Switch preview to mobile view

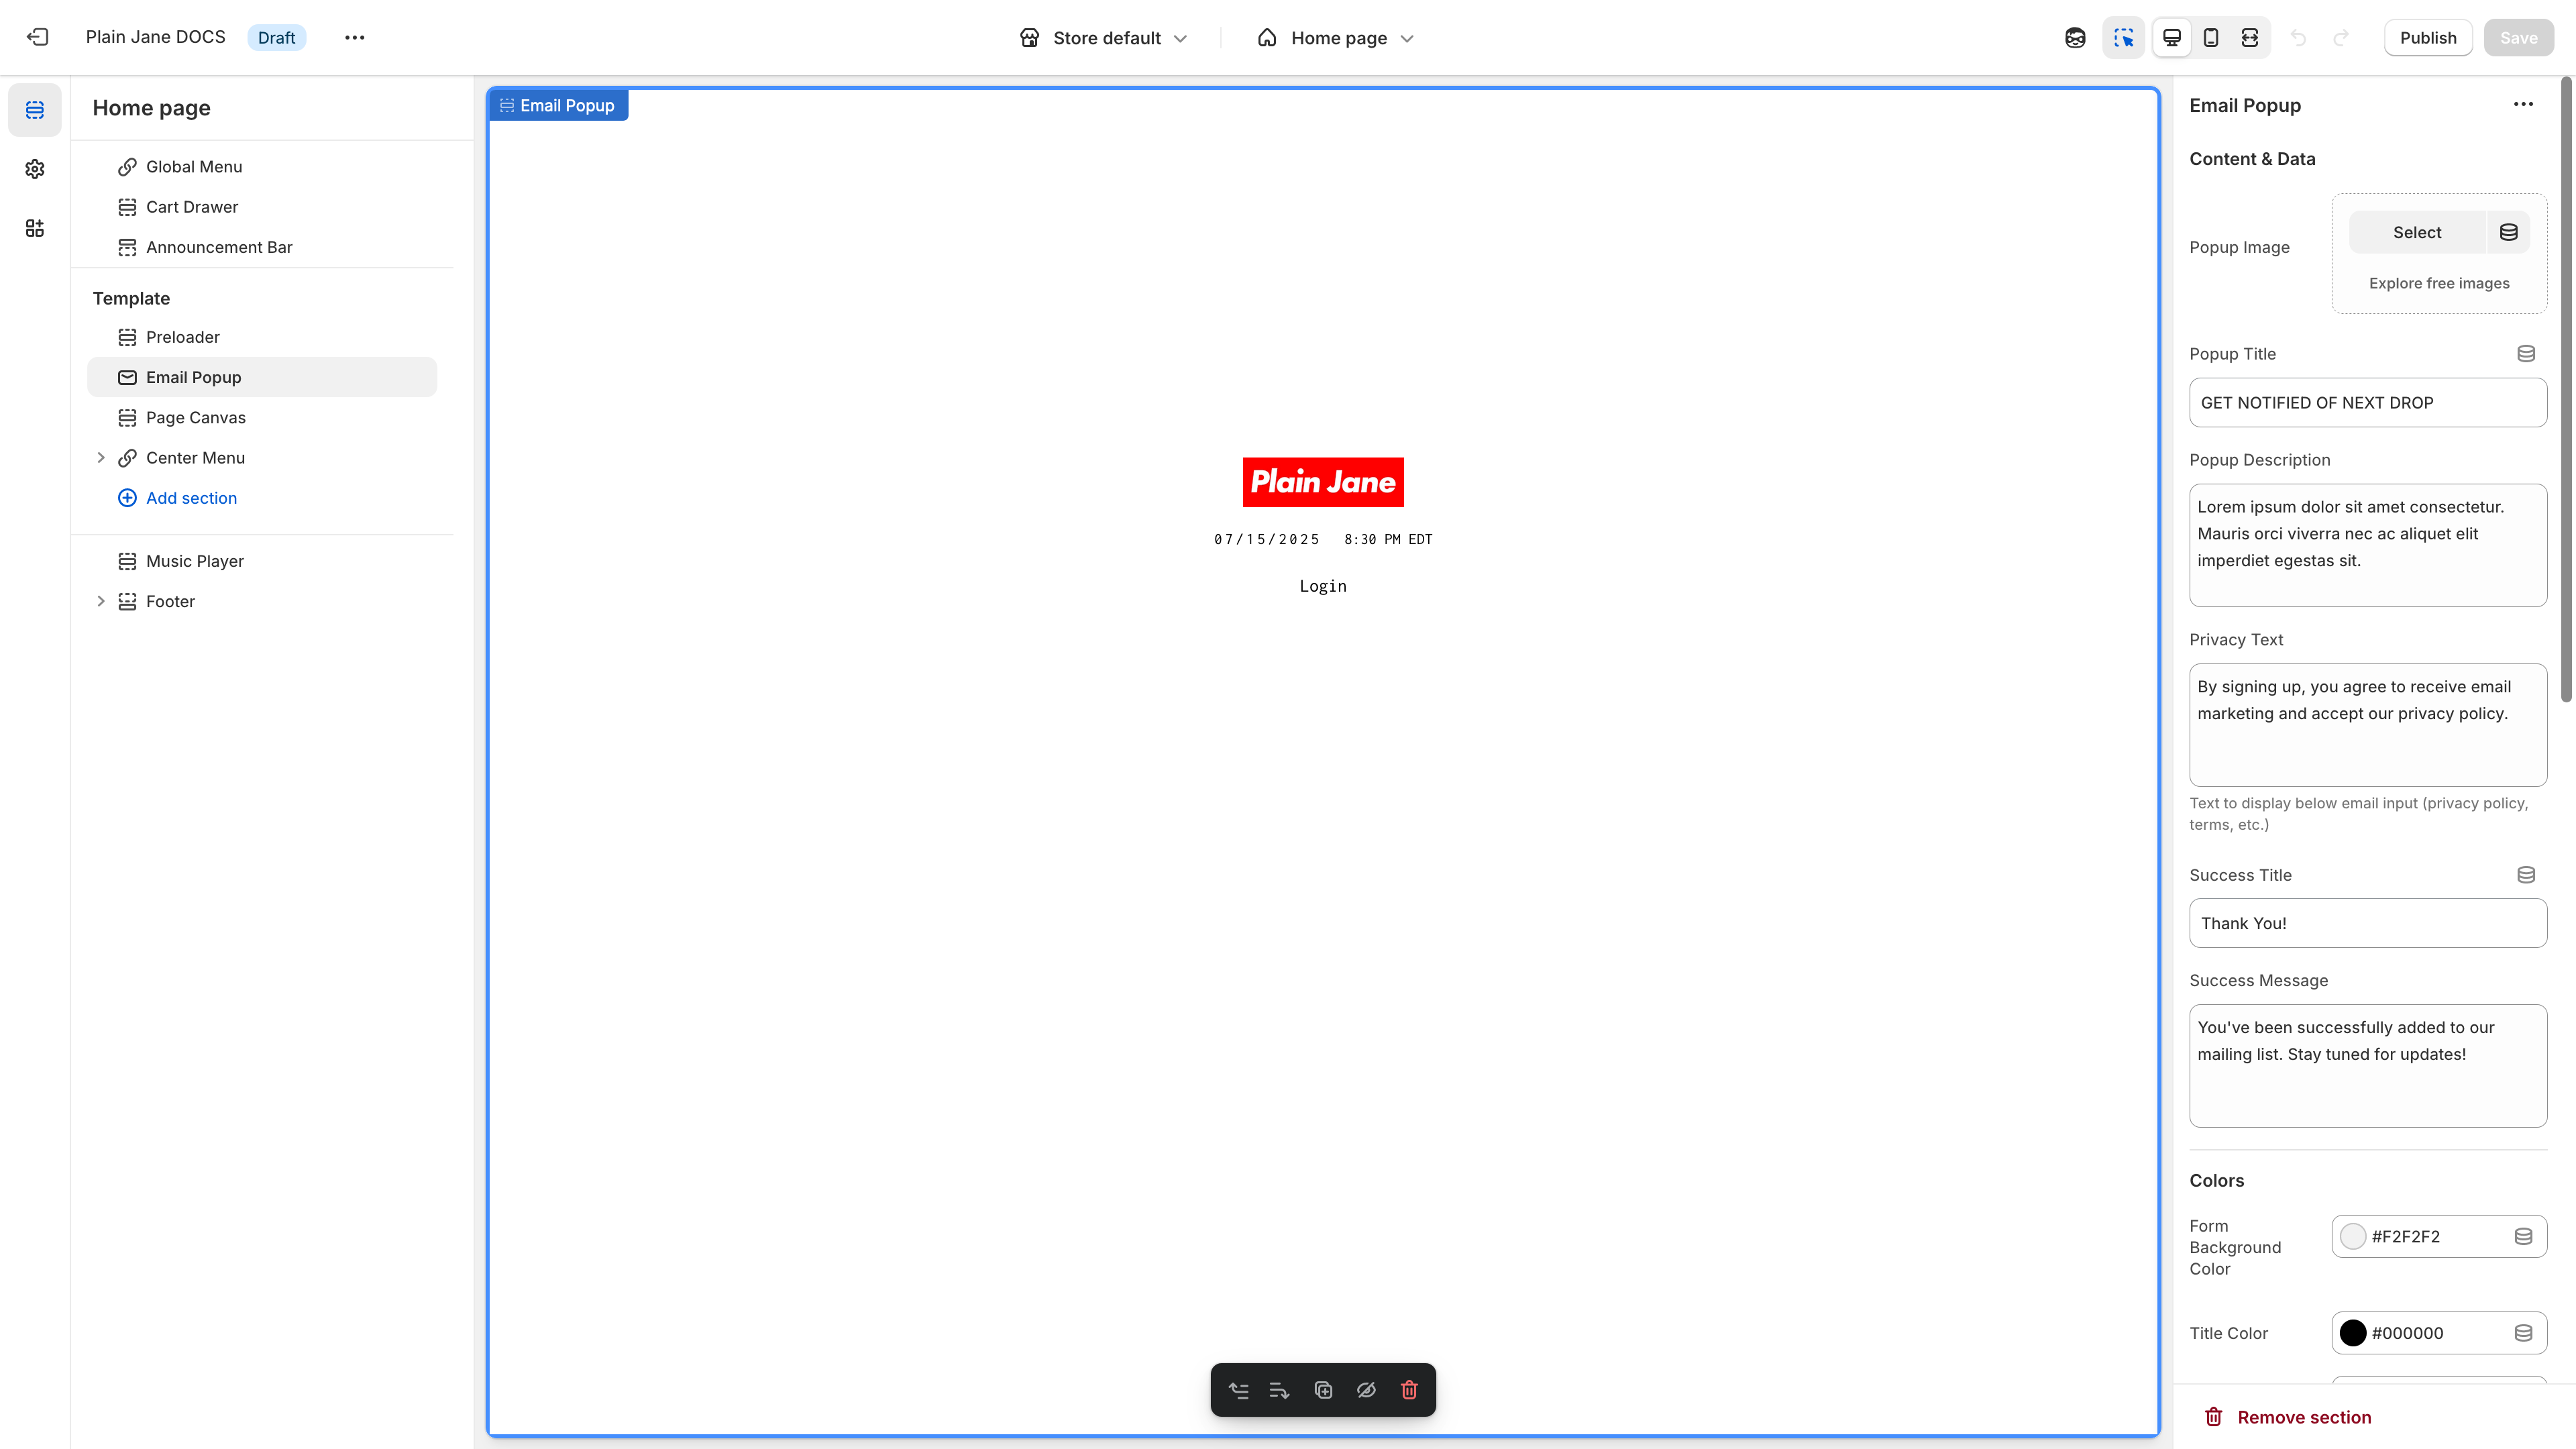tap(2211, 37)
